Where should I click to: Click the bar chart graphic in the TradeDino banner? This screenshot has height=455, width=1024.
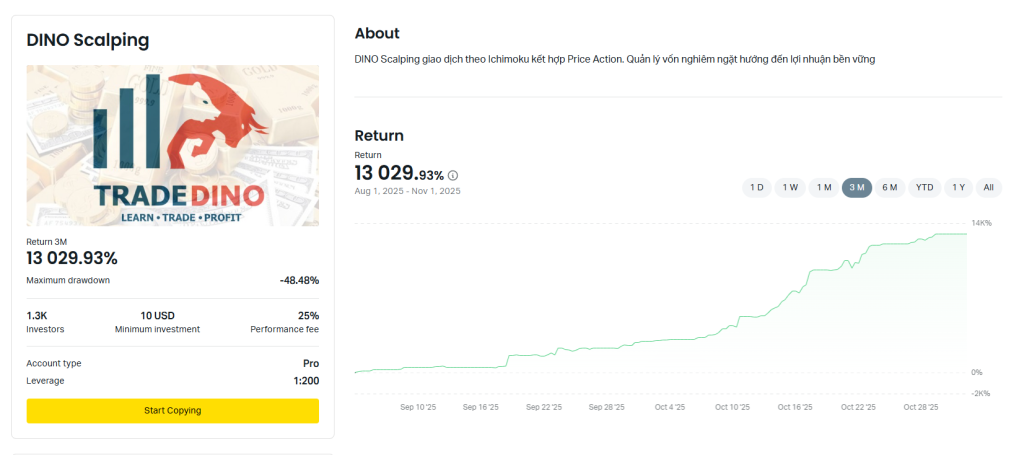pos(125,128)
